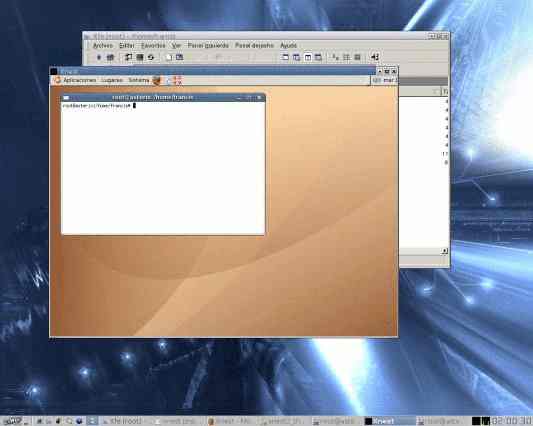
Task: Click the new folder icon in xfe toolbar
Action: pos(179,57)
